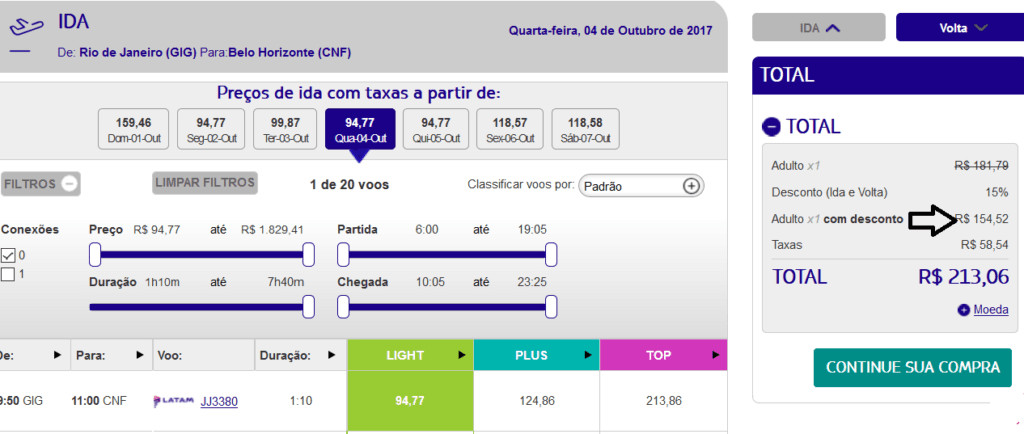
Task: Click the plus icon beside Moeda
Action: [964, 310]
